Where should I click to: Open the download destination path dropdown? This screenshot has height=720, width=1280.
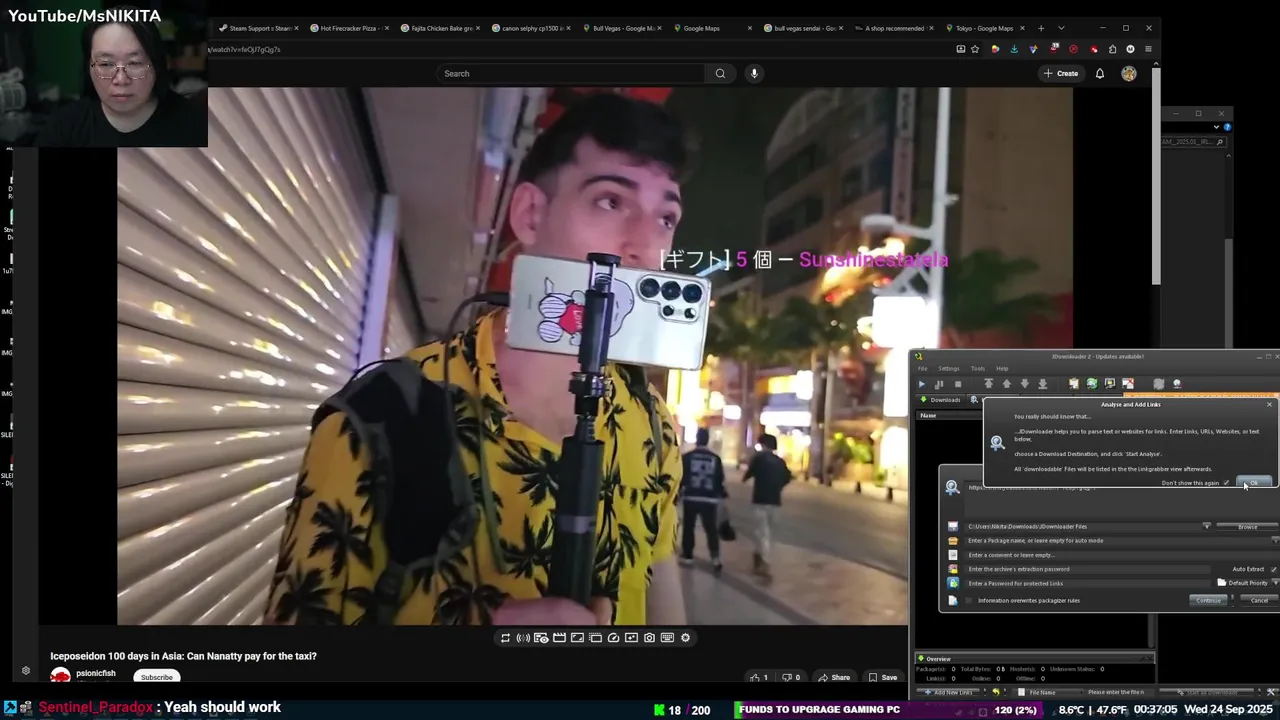pos(1206,526)
